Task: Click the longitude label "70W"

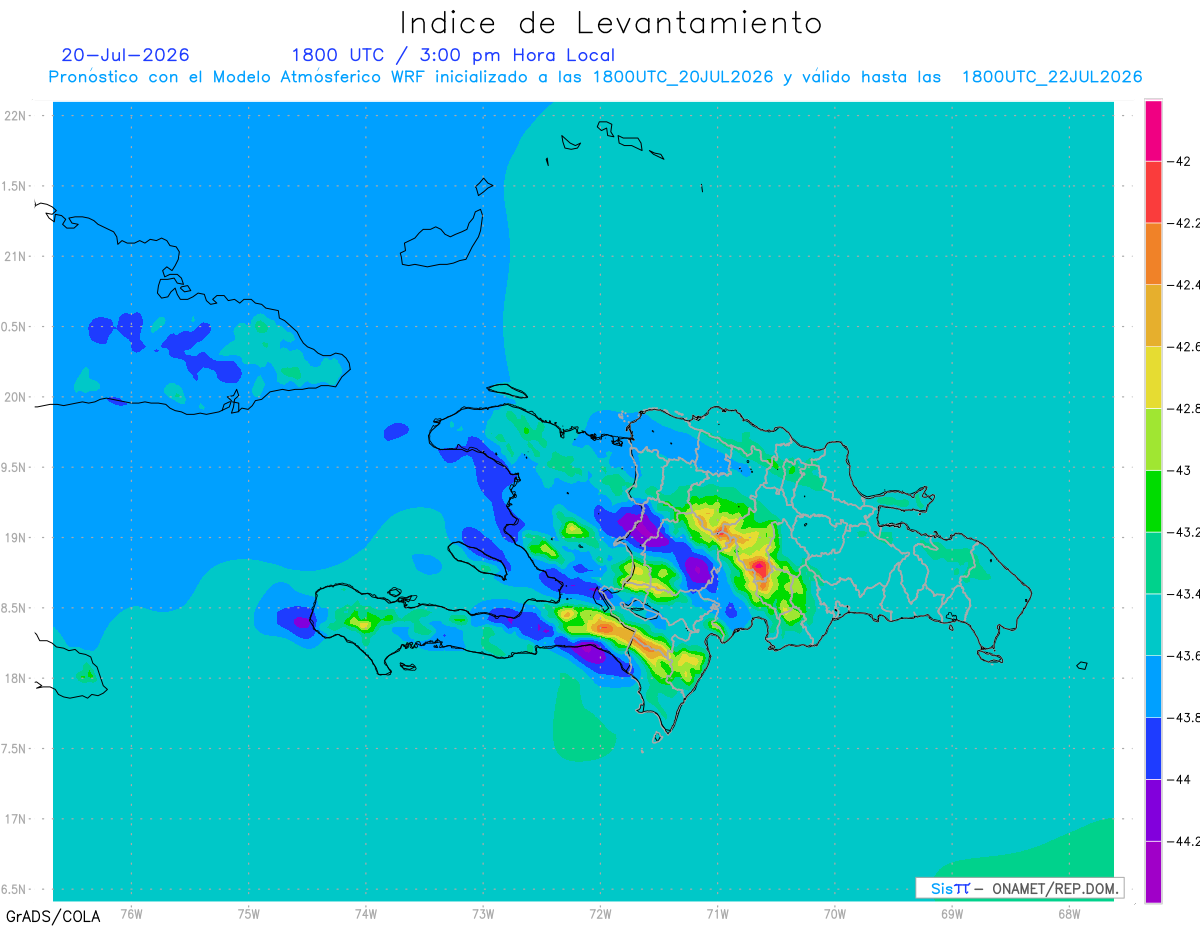Action: coord(835,913)
